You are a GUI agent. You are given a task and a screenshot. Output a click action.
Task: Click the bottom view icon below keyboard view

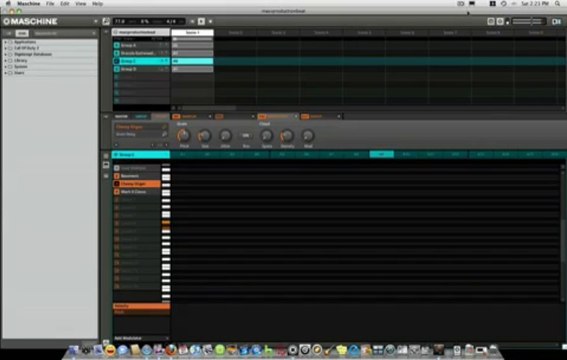[x=106, y=176]
